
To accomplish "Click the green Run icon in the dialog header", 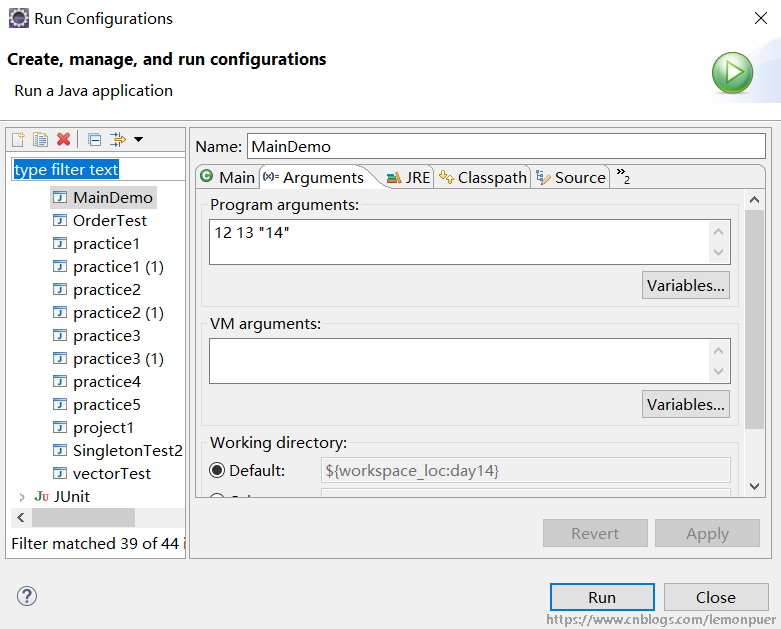I will [x=732, y=74].
